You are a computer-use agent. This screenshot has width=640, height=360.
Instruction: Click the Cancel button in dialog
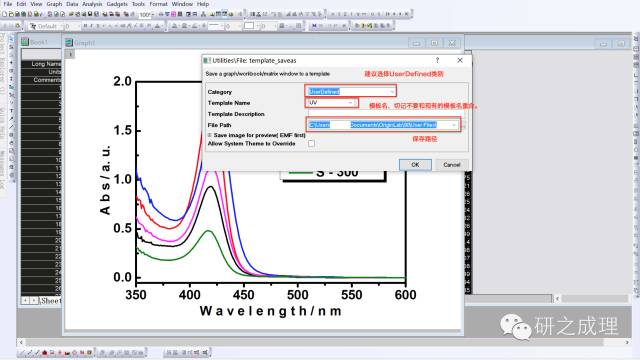[451, 164]
